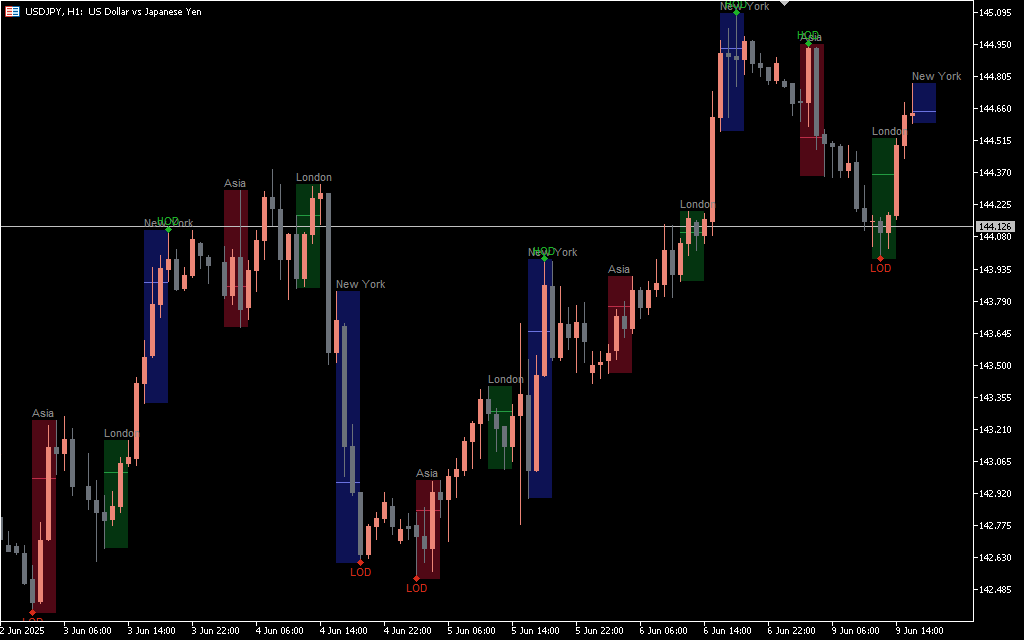Click the London label near 4 Jun 06:00
Viewport: 1024px width, 640px height.
(x=313, y=178)
